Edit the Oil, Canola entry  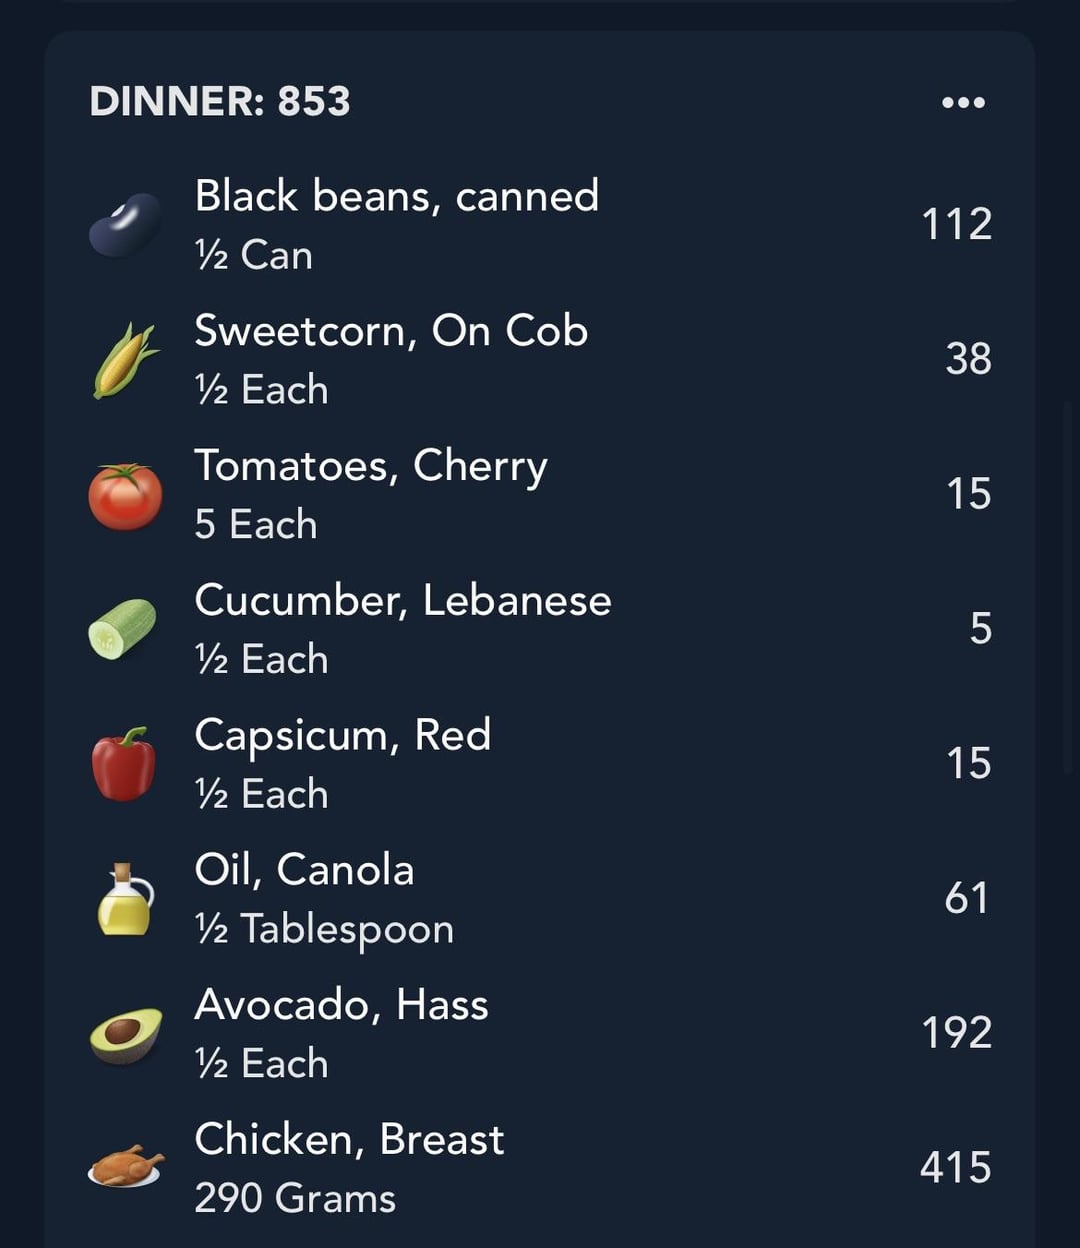540,899
